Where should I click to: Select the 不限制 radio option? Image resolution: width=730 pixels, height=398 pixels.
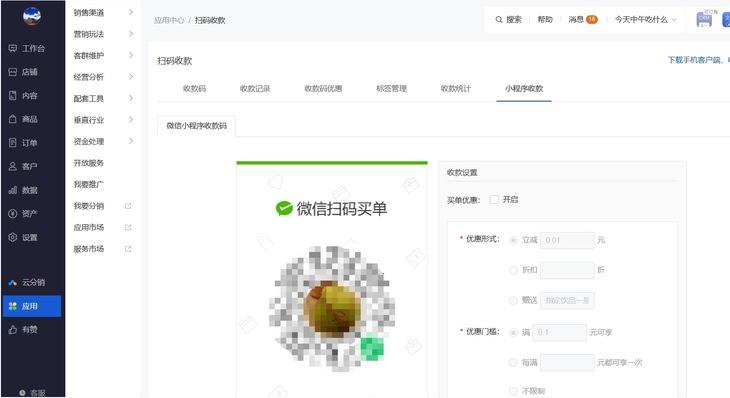pyautogui.click(x=513, y=391)
